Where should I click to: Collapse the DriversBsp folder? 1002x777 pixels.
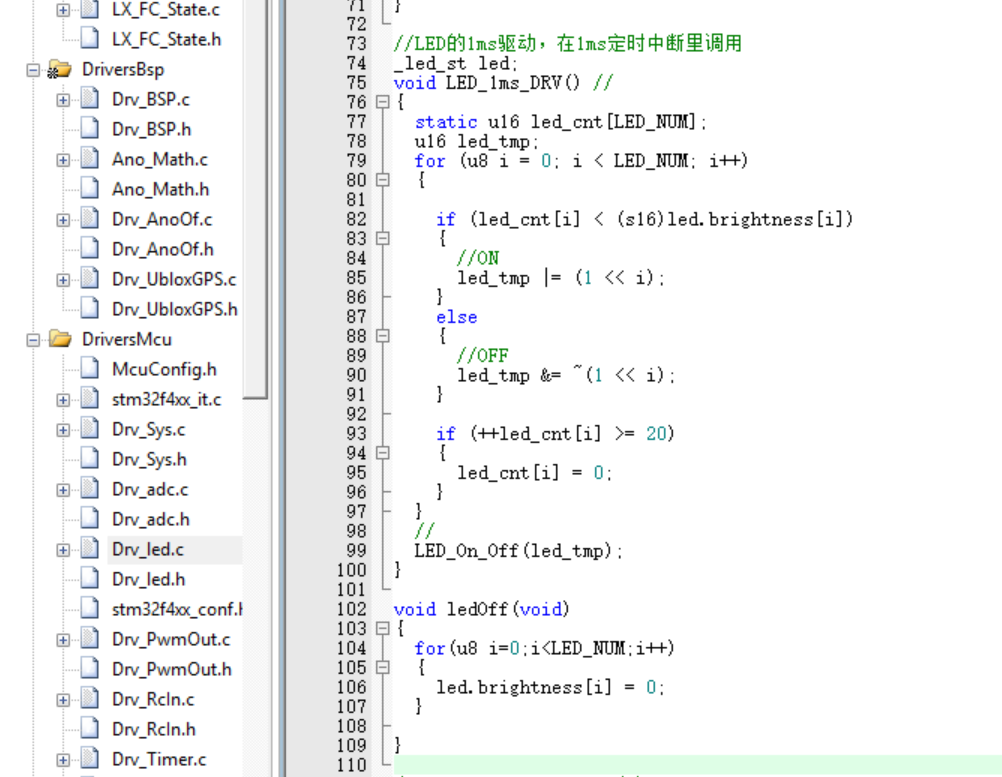33,70
